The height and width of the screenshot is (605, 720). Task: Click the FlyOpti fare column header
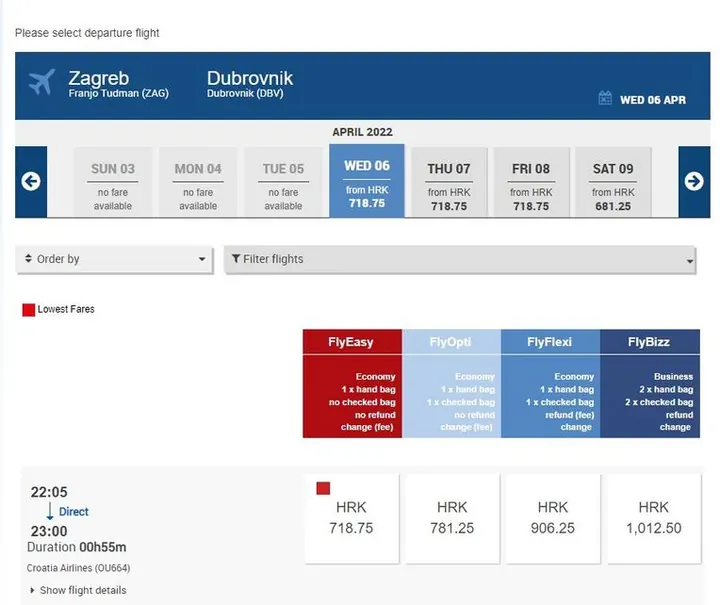point(451,342)
